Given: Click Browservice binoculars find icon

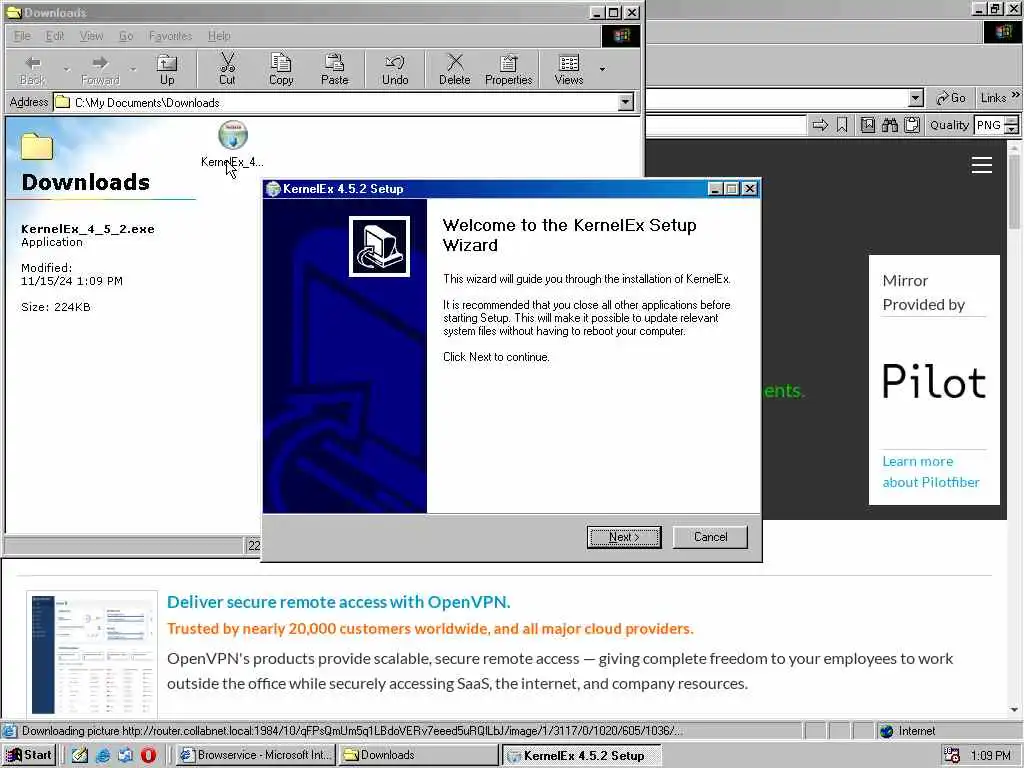Looking at the screenshot, I should 889,125.
